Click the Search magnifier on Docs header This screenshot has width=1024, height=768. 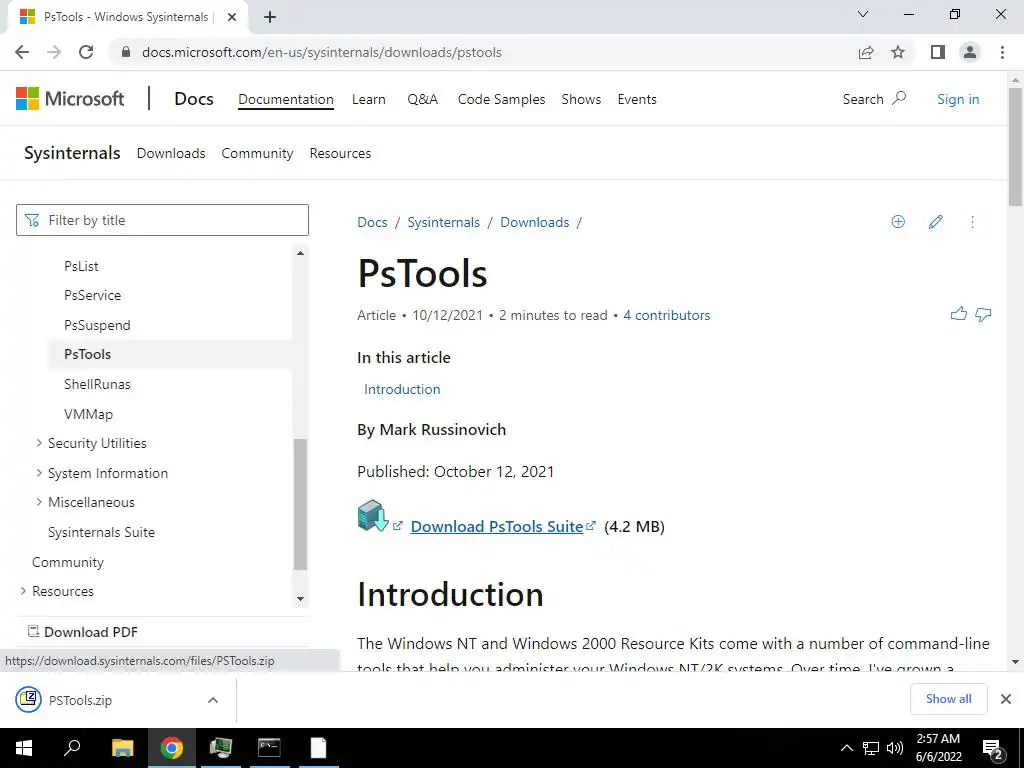tap(899, 99)
